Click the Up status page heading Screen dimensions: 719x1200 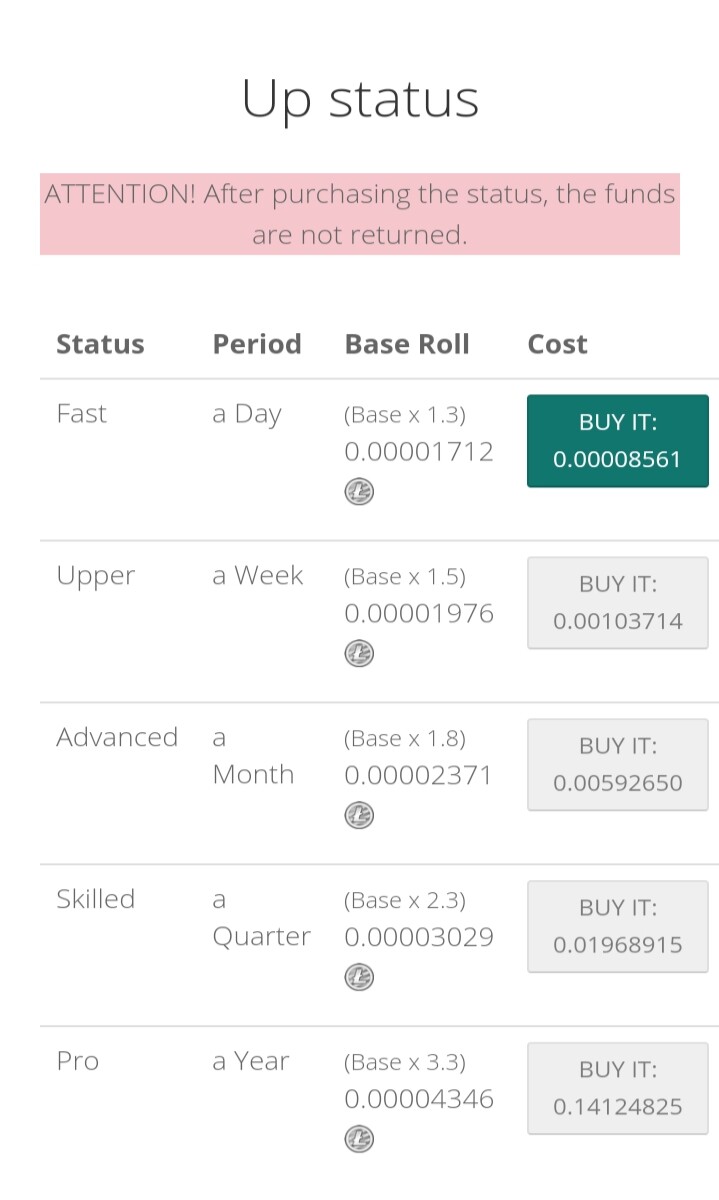coord(360,100)
